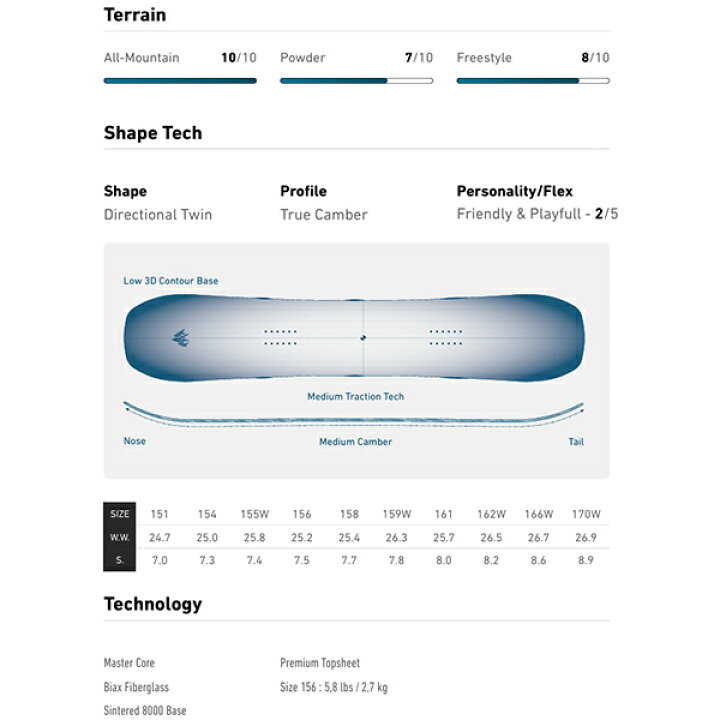Click the left binding insert dots
This screenshot has height=720, width=720.
point(281,338)
